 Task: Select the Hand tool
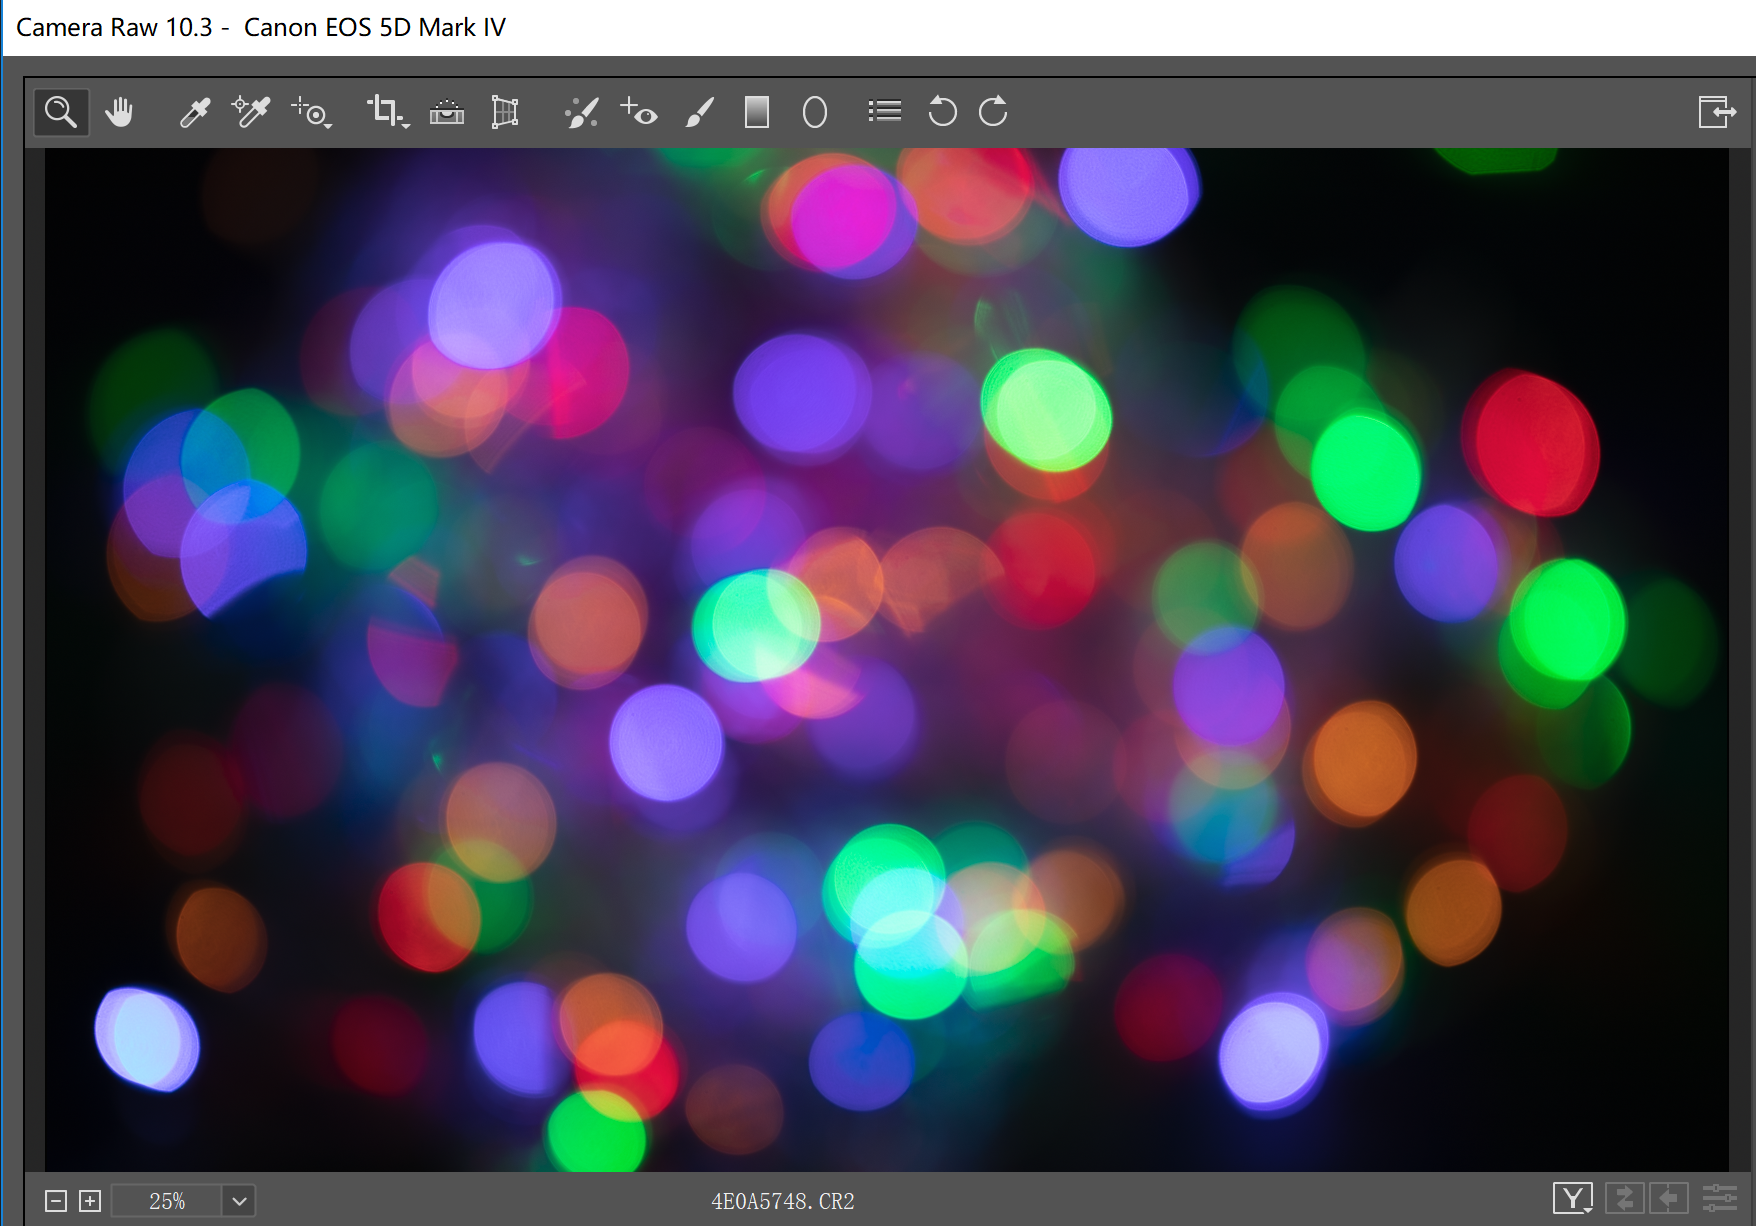point(120,112)
